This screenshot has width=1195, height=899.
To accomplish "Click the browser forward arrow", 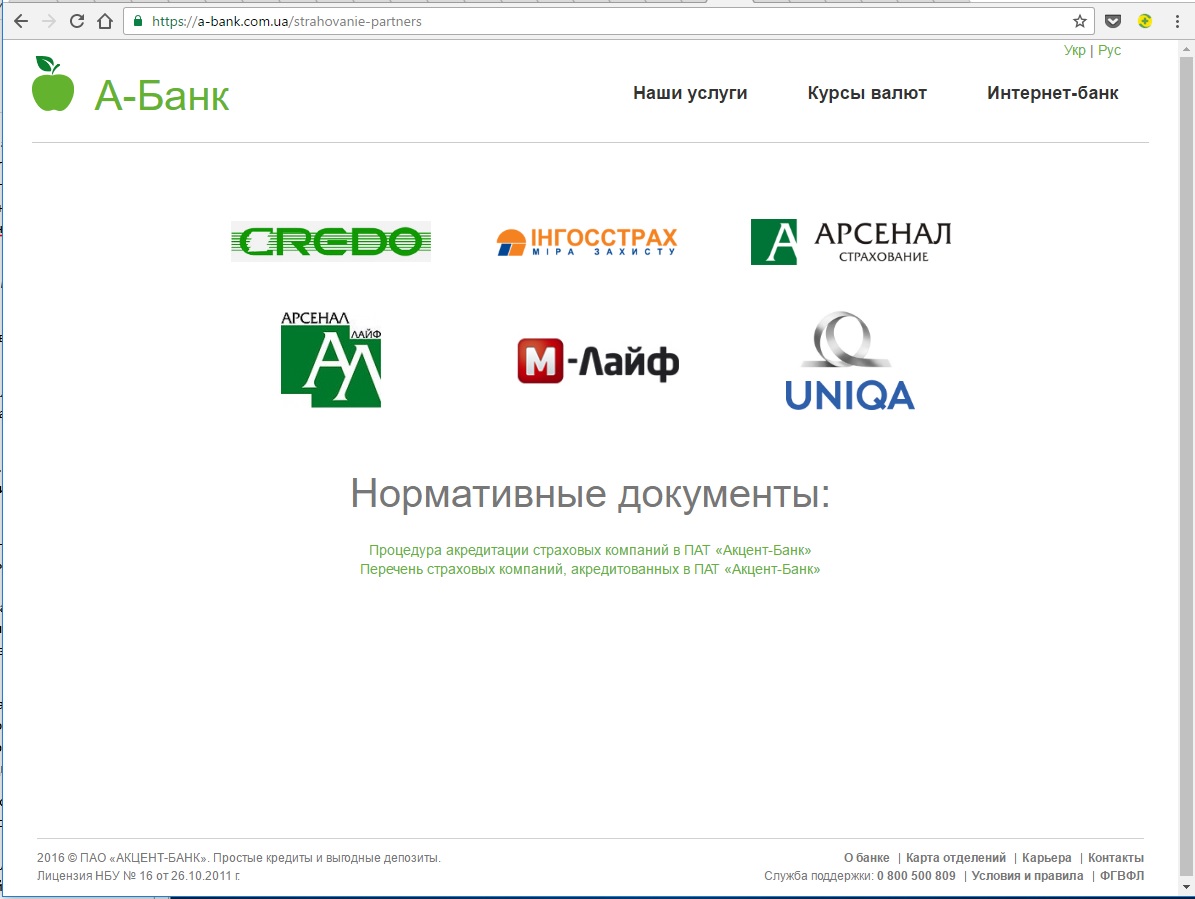I will tap(49, 21).
